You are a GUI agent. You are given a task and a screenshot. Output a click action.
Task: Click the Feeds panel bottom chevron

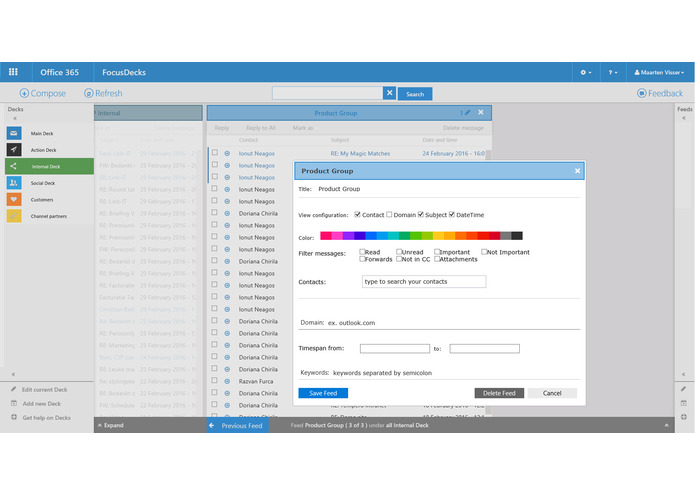683,374
